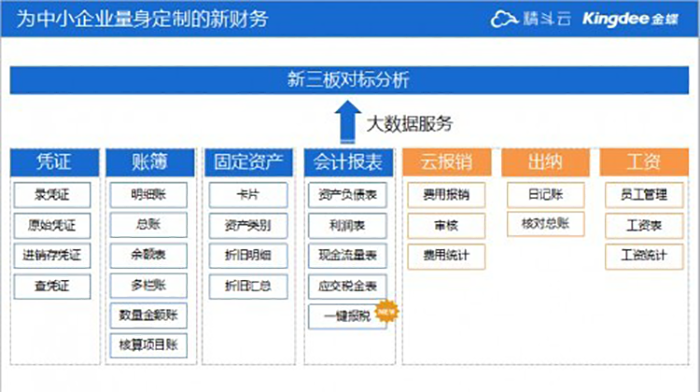Select the 出纳 module header
The image size is (700, 392).
coord(546,162)
